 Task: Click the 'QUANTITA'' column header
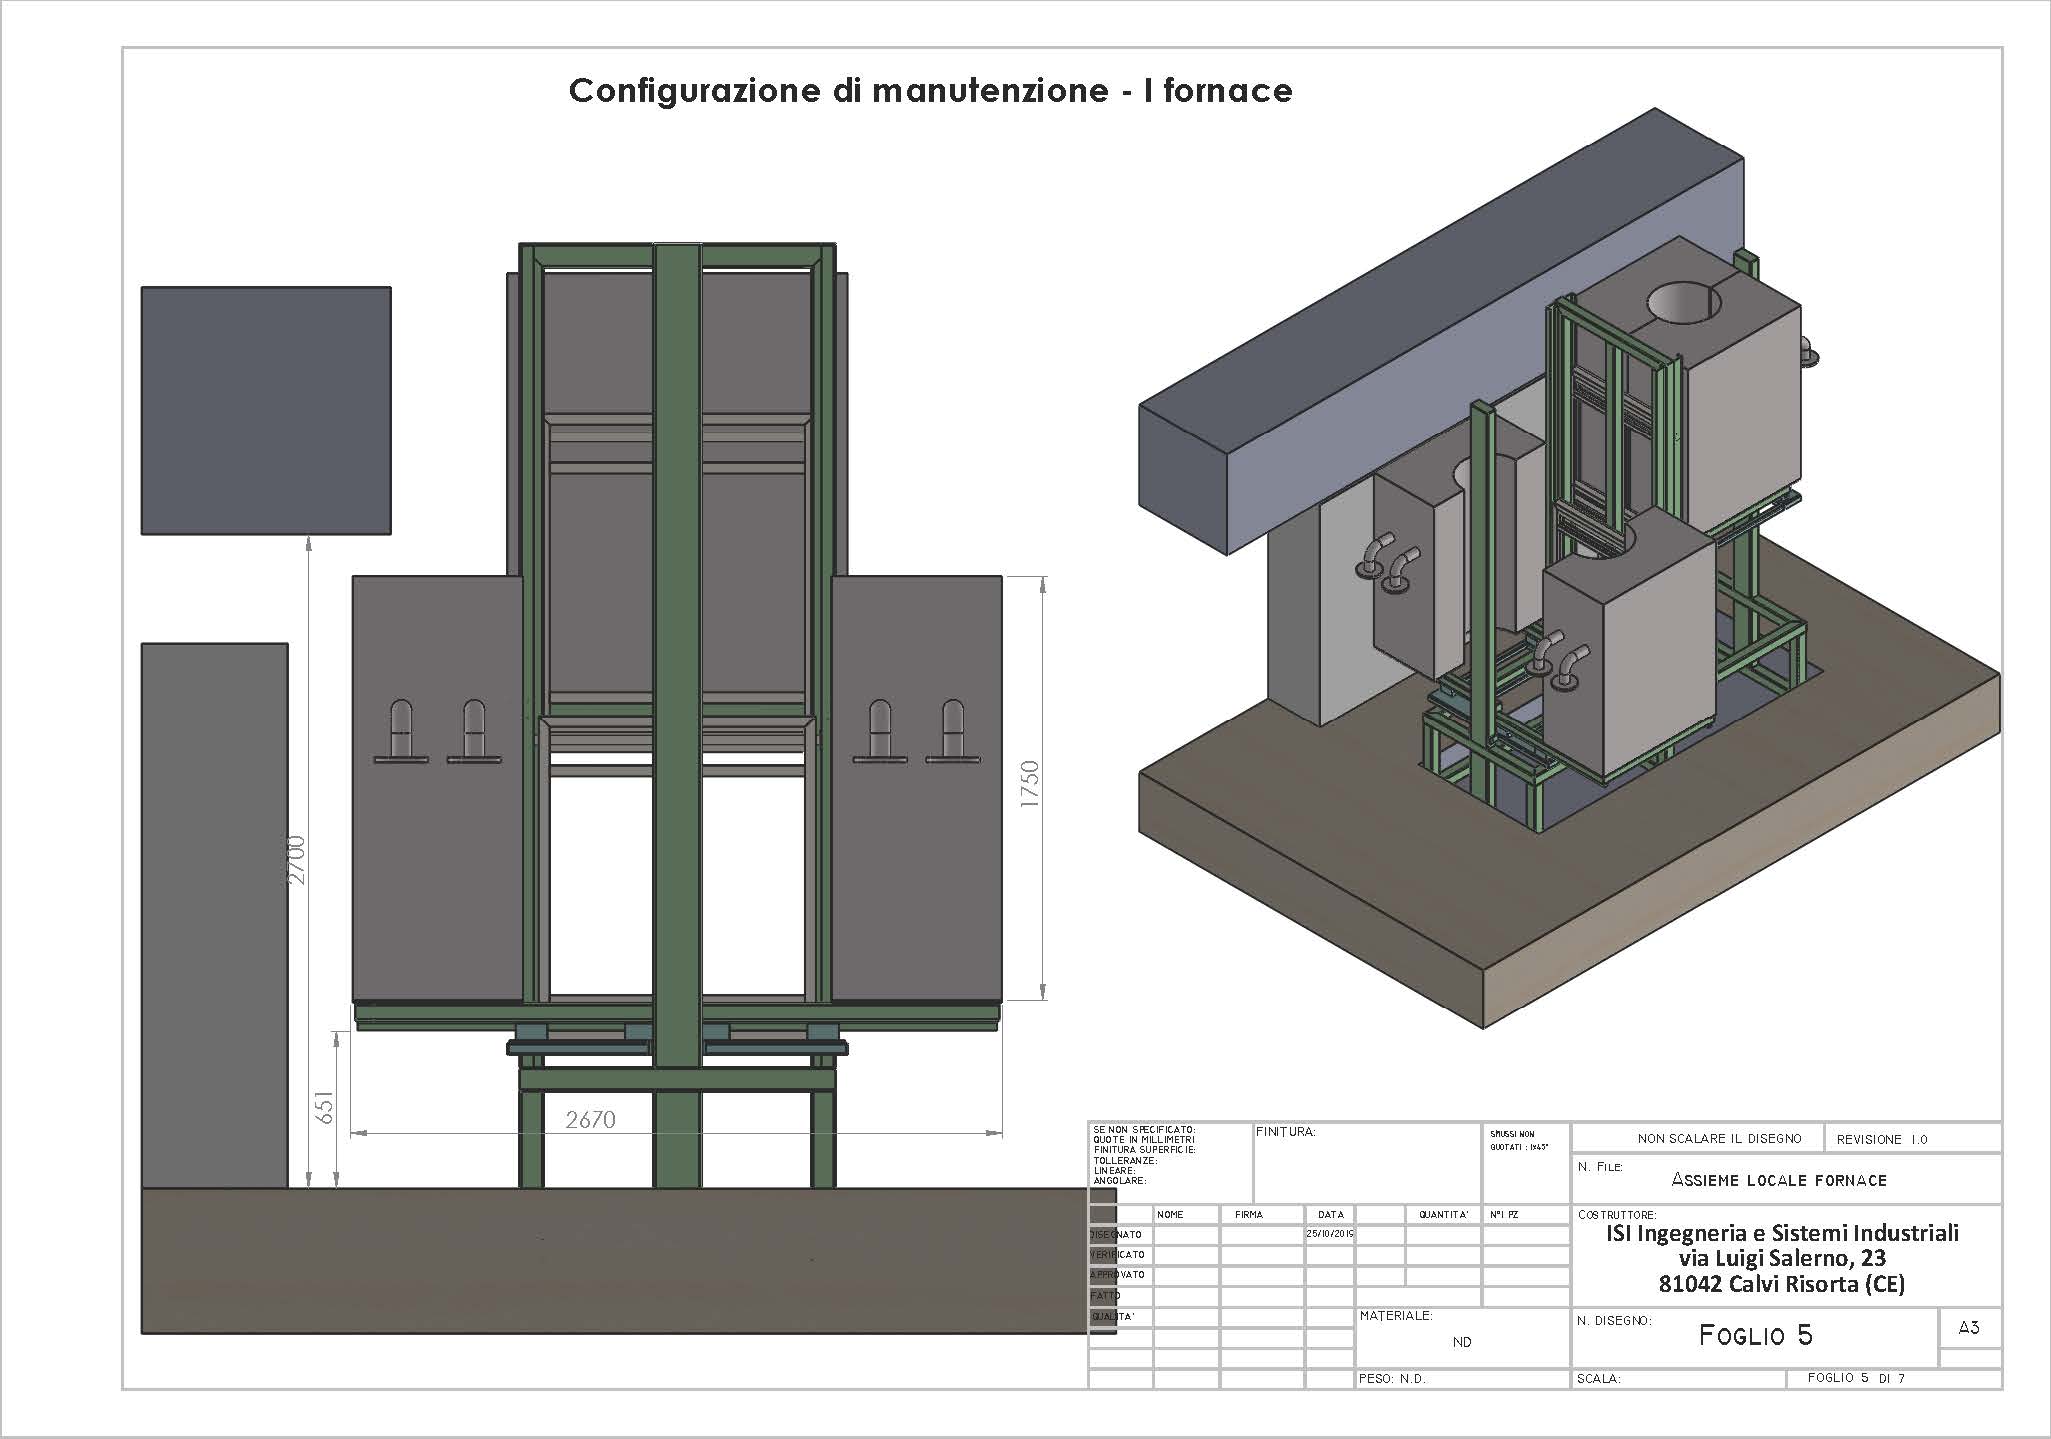tap(1443, 1214)
